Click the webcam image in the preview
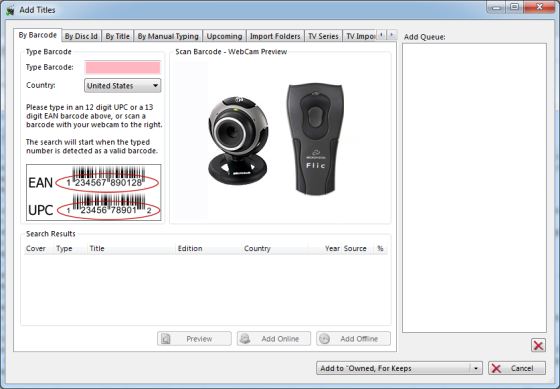Screen dimensions: 560x389 coord(238,140)
